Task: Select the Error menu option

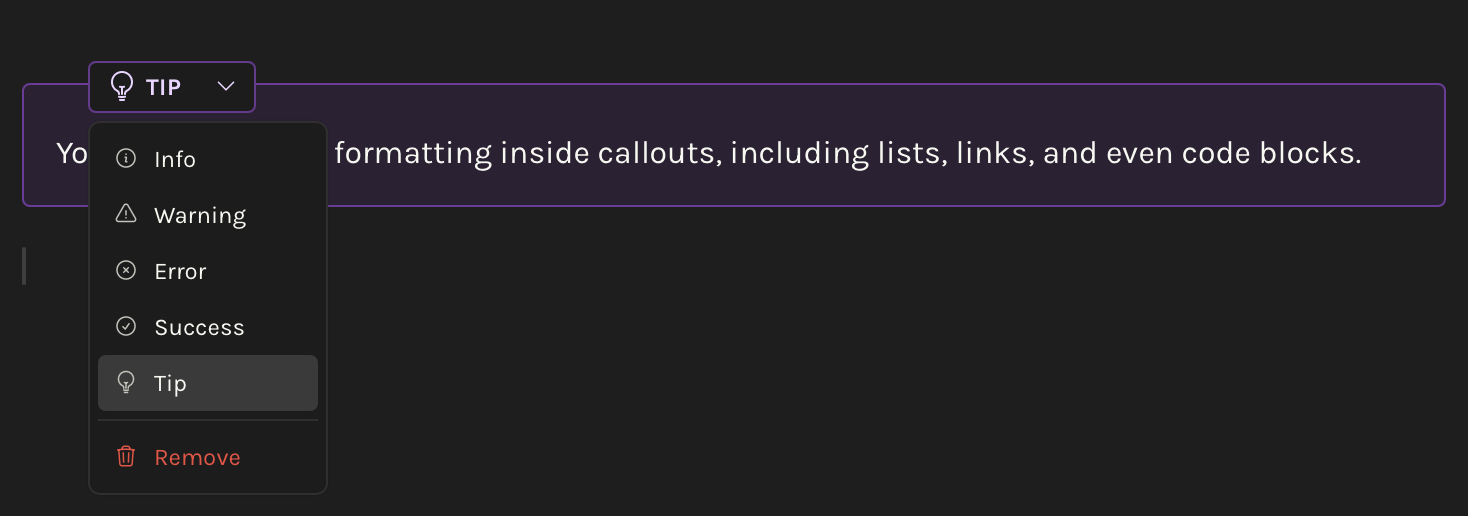Action: [180, 272]
